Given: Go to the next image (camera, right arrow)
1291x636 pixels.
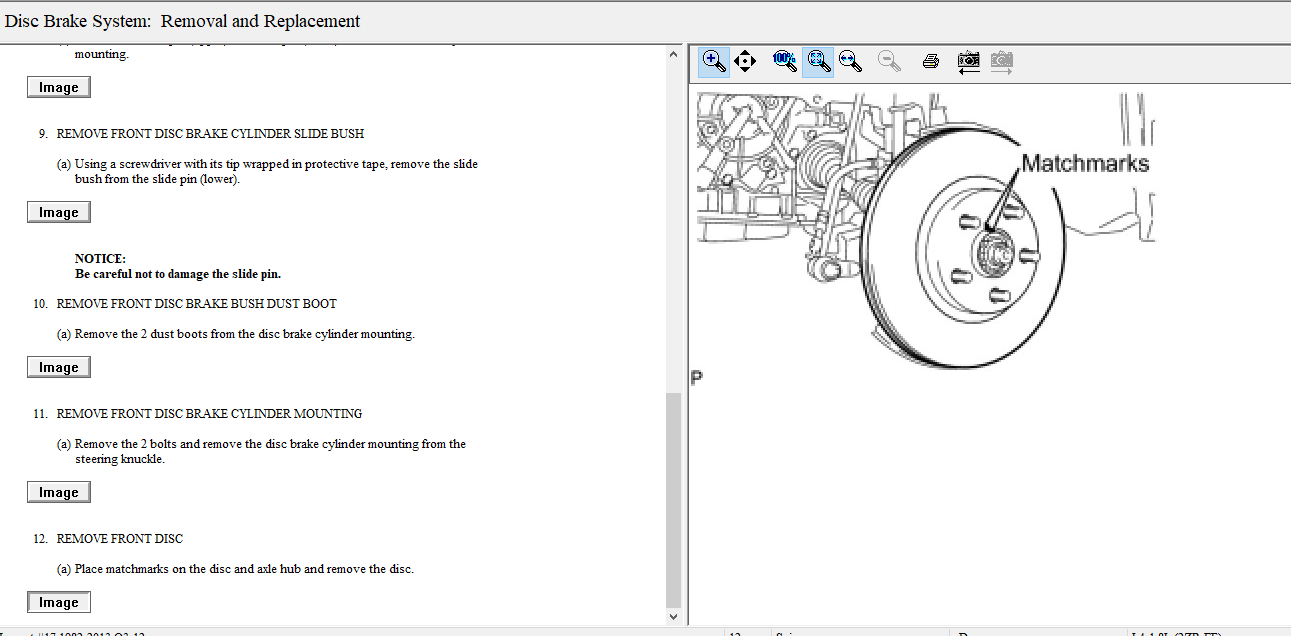Looking at the screenshot, I should click(x=1002, y=61).
